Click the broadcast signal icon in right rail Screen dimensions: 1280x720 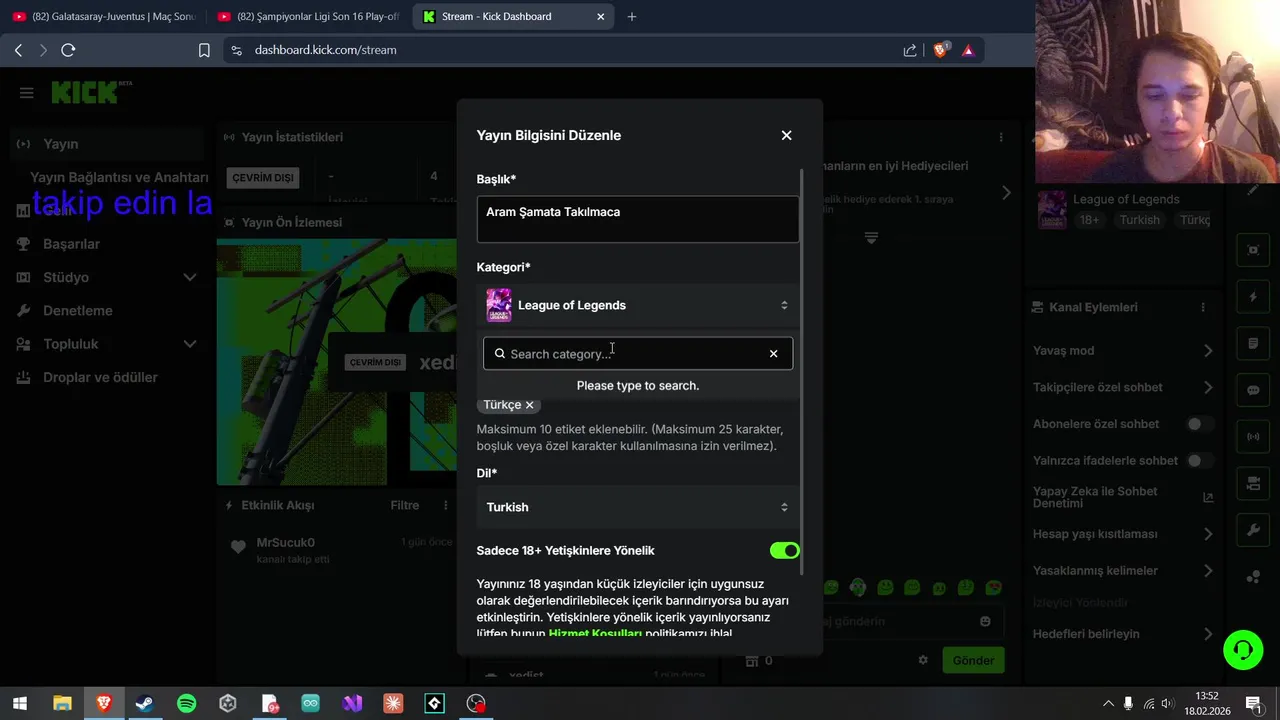1253,437
